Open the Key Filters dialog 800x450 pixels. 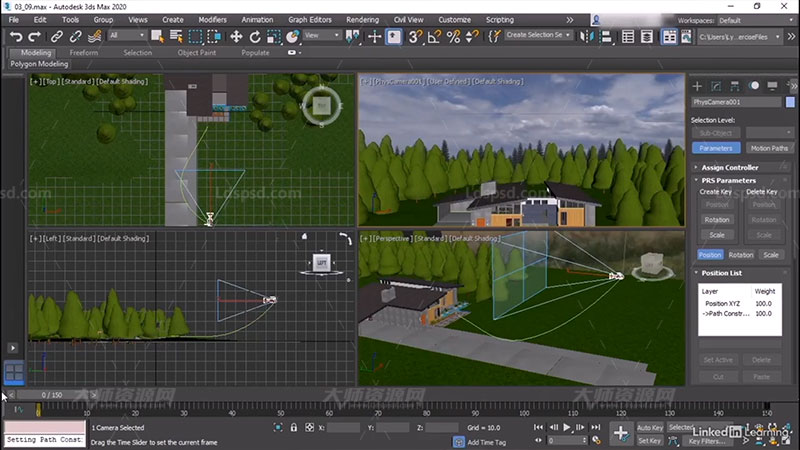(707, 441)
